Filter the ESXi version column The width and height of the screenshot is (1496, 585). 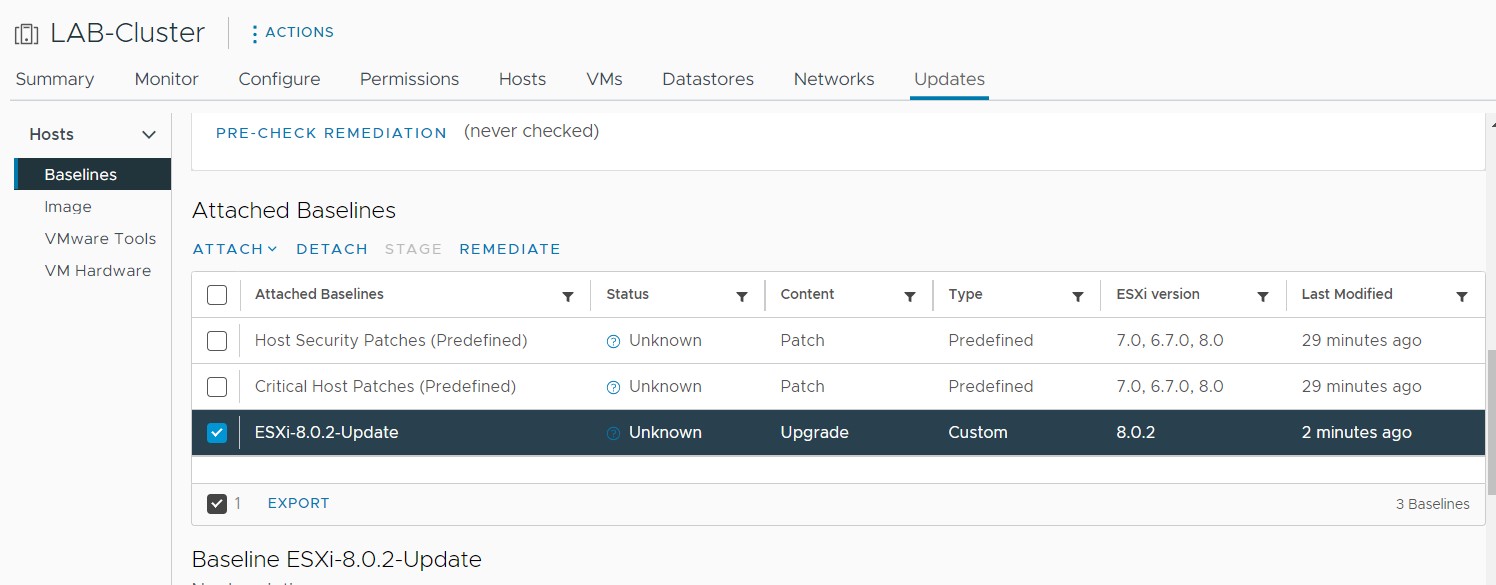(1263, 296)
